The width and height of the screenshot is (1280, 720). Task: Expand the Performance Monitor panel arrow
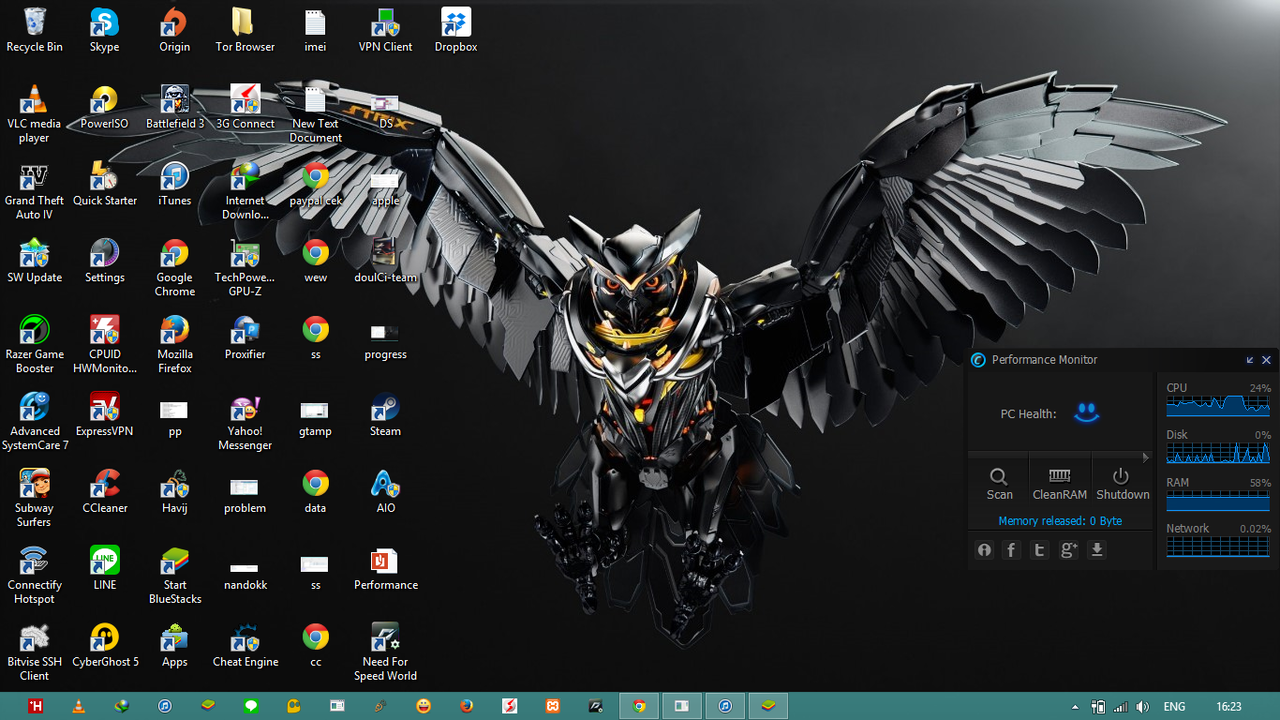[x=1145, y=457]
